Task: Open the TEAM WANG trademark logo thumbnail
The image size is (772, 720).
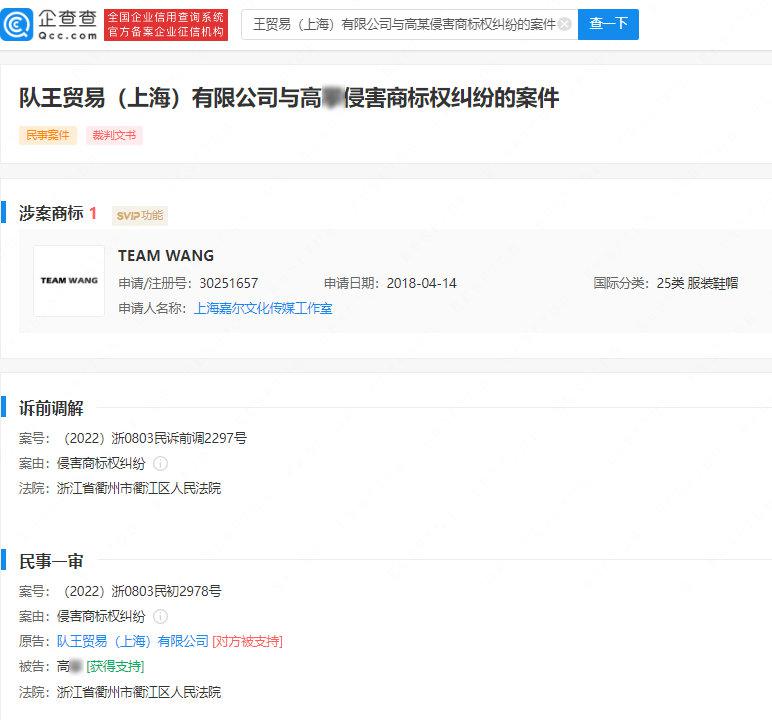Action: [69, 281]
